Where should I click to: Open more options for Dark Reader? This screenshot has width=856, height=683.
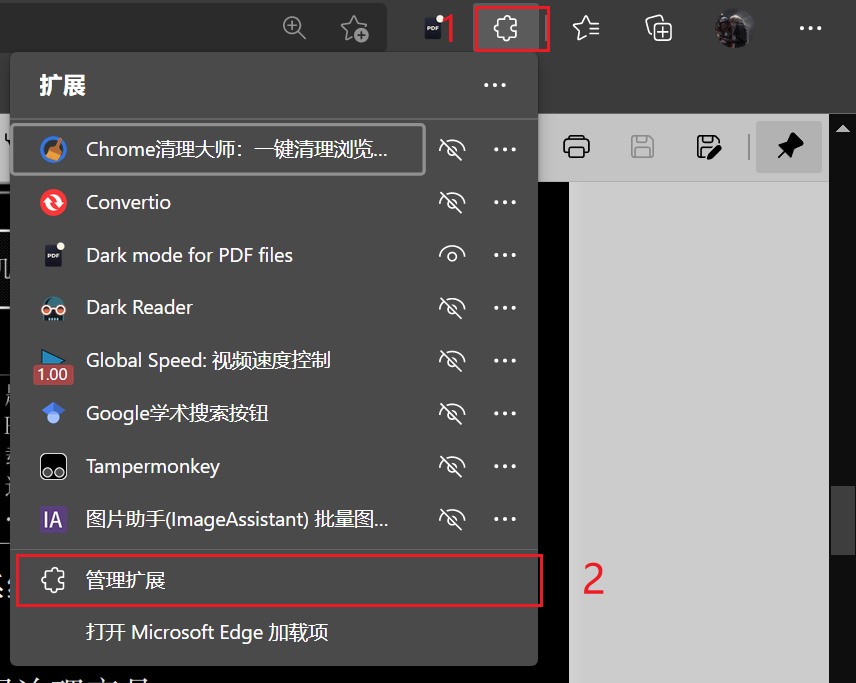505,307
